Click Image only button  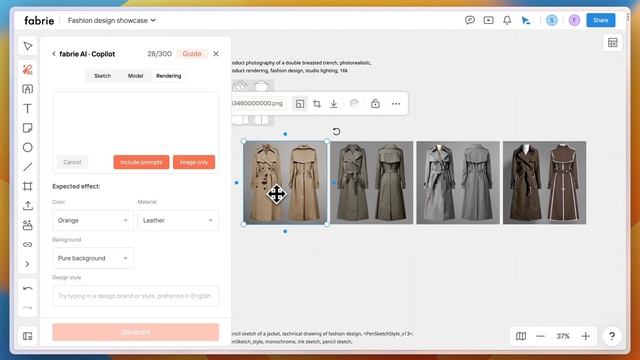pyautogui.click(x=194, y=162)
